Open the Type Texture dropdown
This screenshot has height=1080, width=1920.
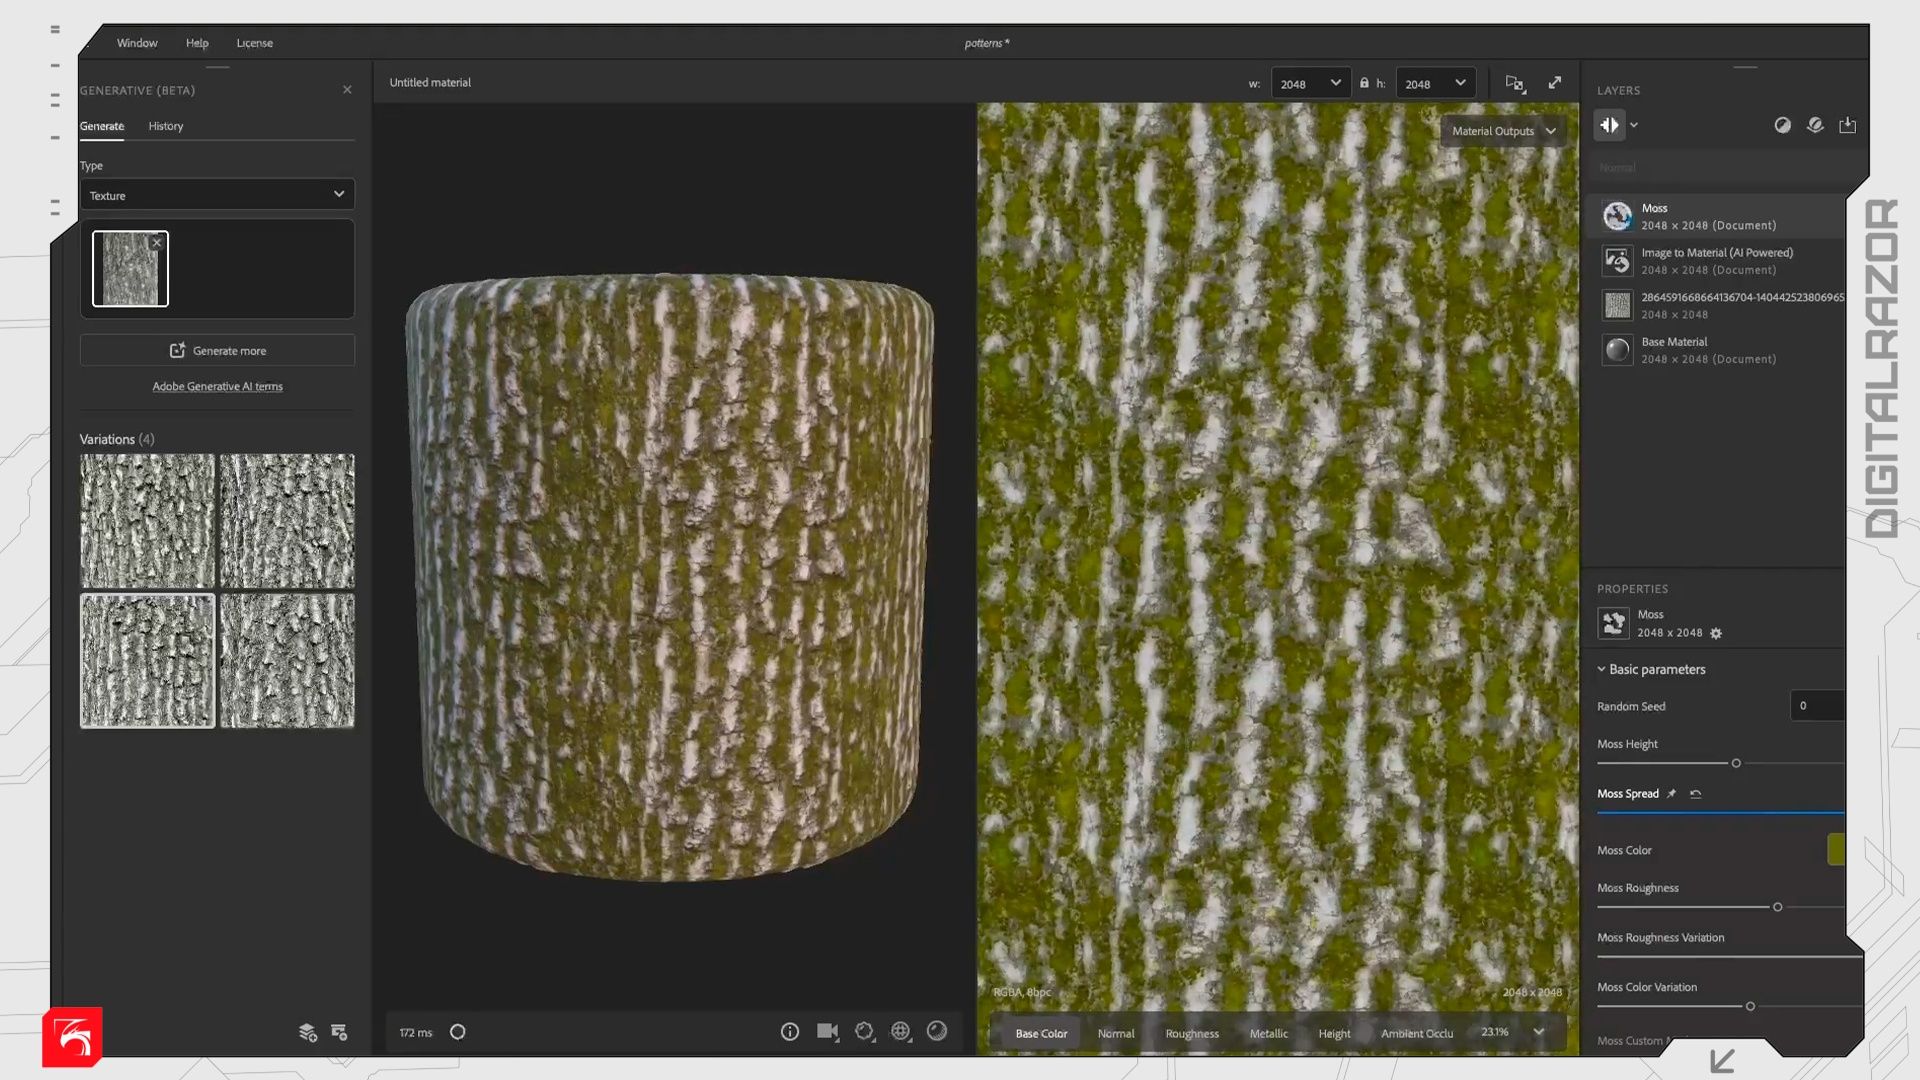217,195
